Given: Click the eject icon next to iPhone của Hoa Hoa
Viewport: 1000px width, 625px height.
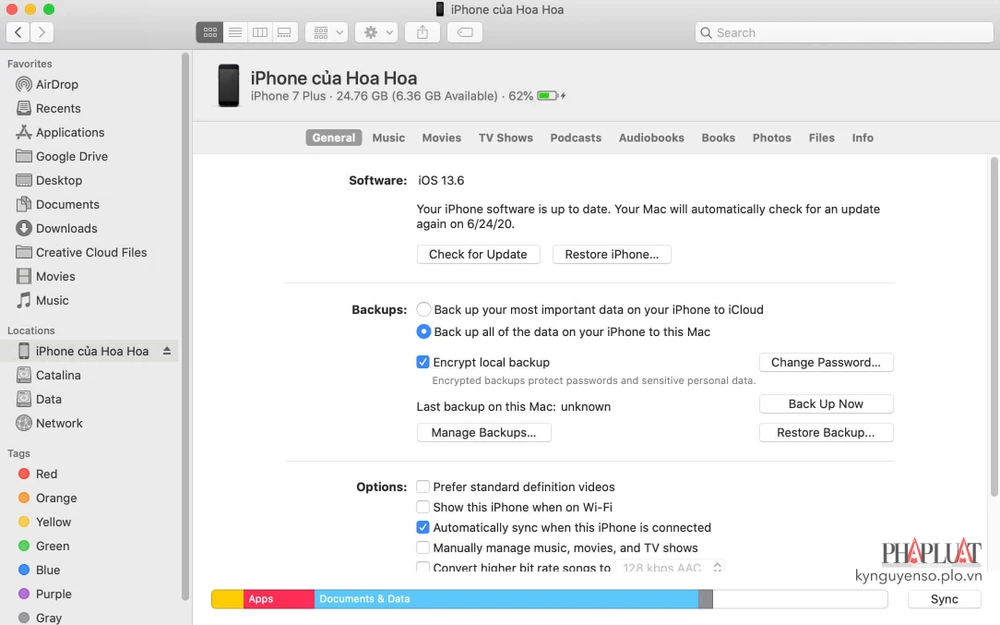Looking at the screenshot, I should click(167, 351).
